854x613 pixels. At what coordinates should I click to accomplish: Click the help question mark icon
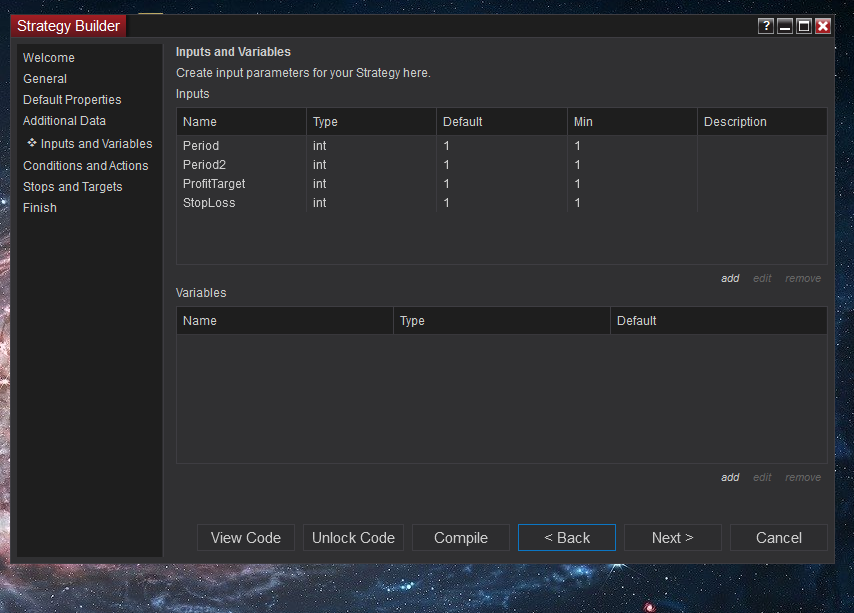coord(765,26)
